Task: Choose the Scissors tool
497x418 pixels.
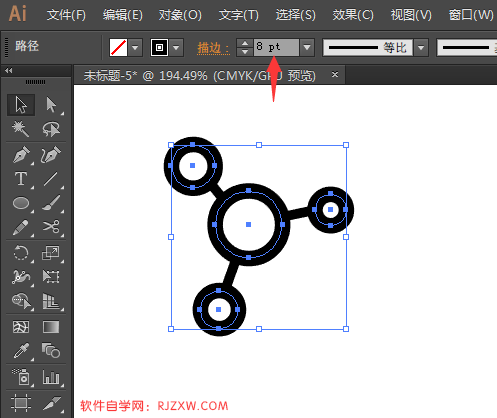Action: click(51, 227)
